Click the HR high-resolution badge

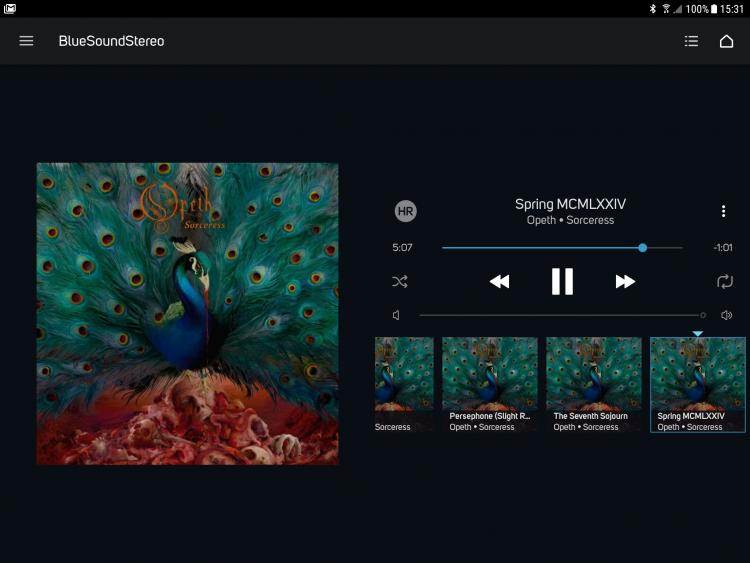click(x=405, y=211)
